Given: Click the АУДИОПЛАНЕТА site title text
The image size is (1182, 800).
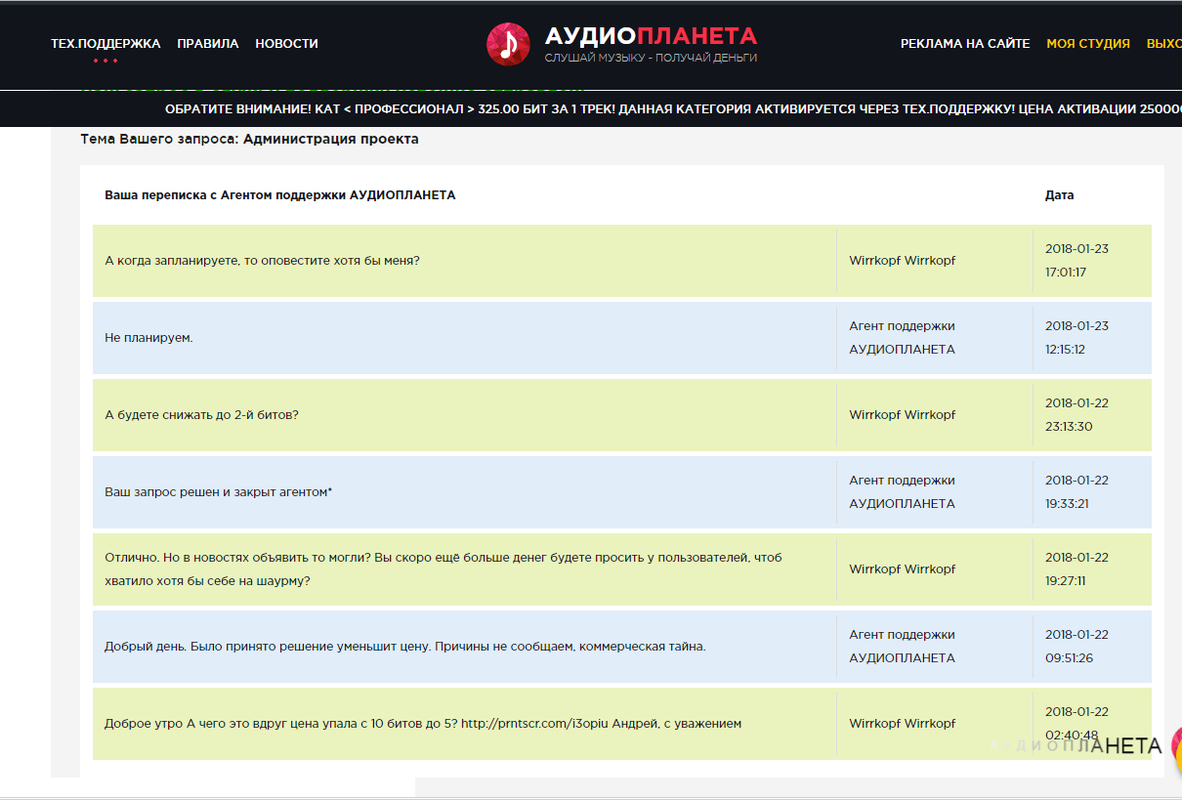Looking at the screenshot, I should pyautogui.click(x=651, y=35).
